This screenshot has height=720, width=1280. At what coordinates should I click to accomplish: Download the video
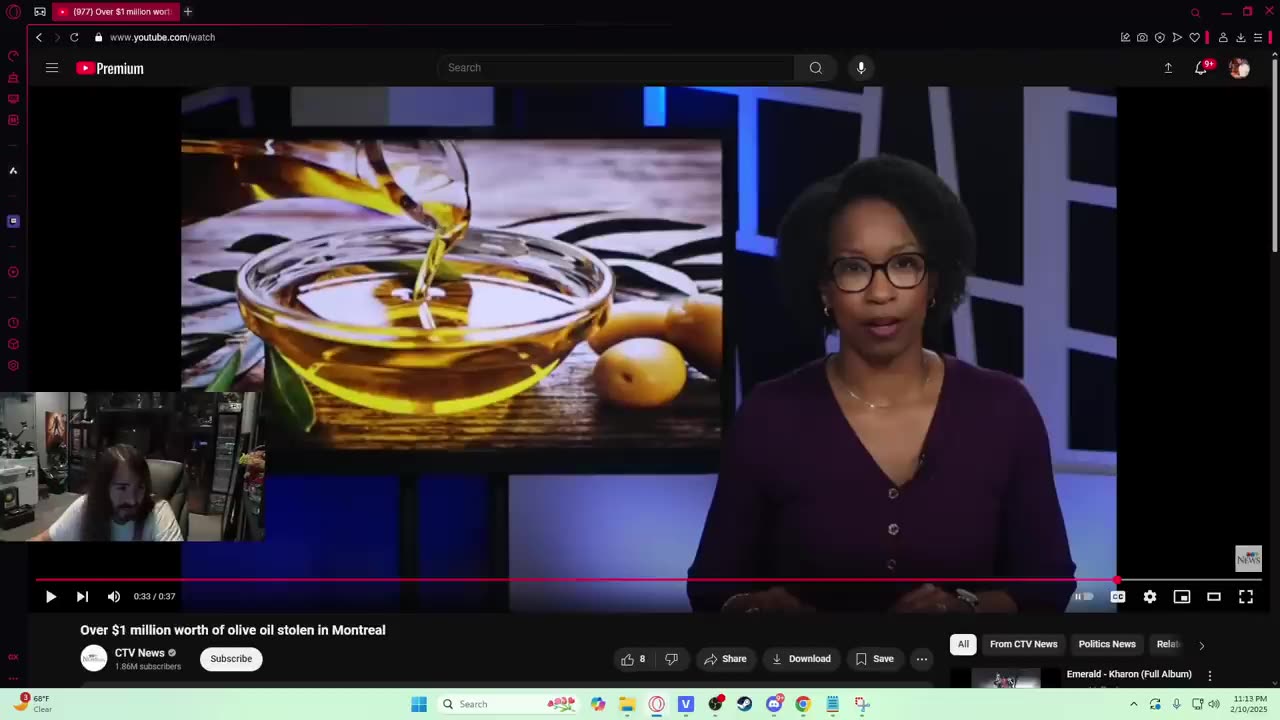pos(801,659)
